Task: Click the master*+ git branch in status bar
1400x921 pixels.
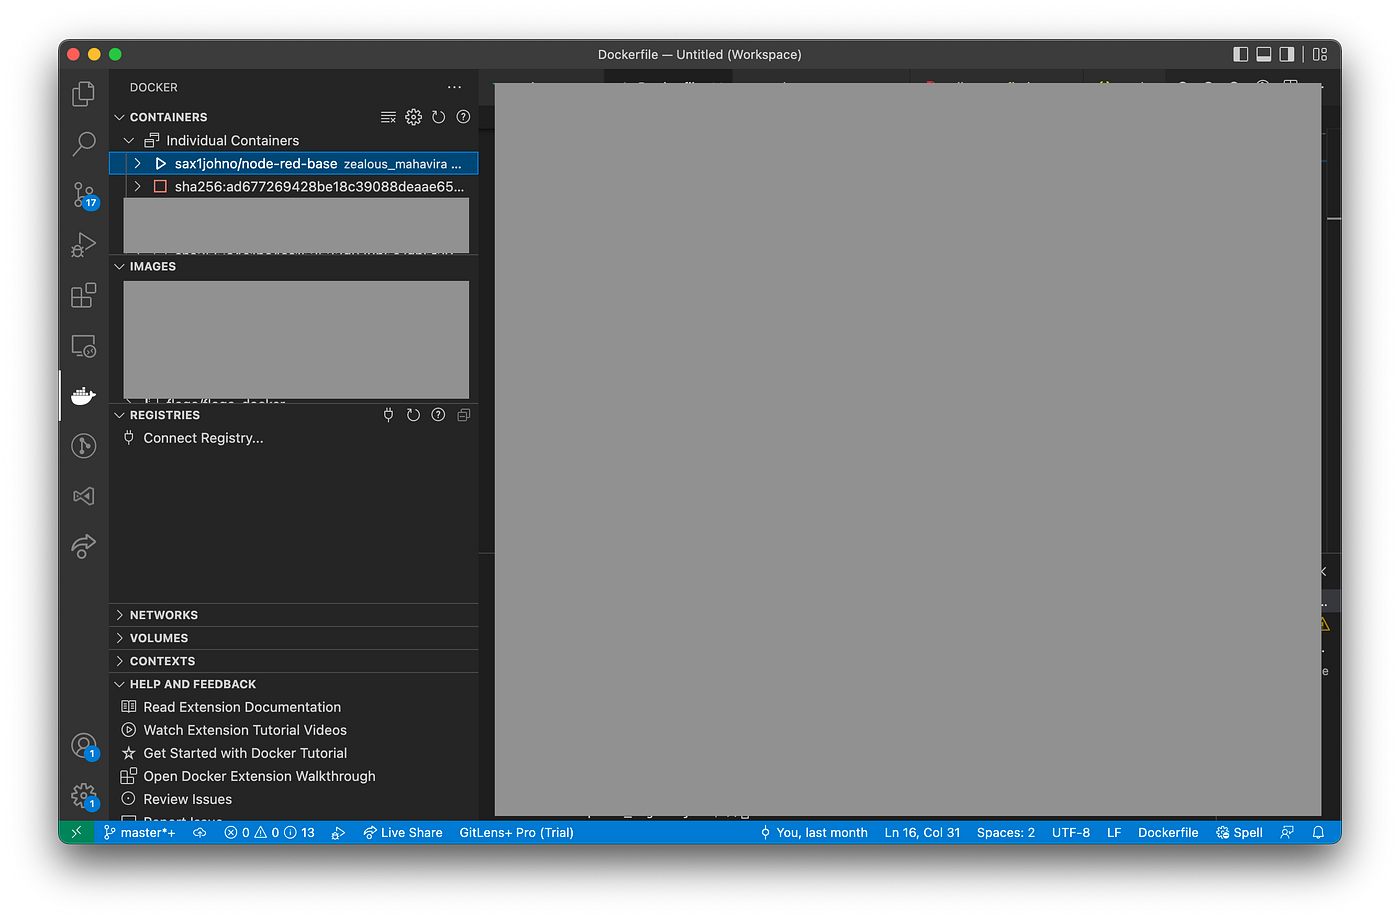Action: coord(140,832)
